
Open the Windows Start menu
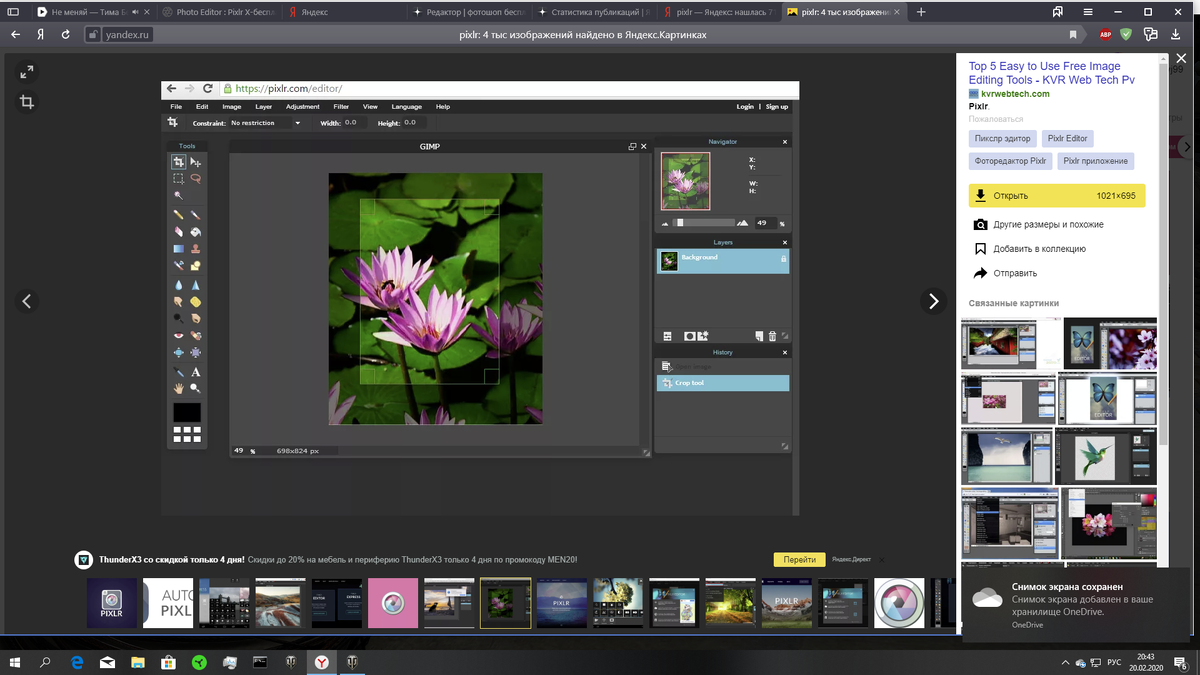[x=14, y=662]
